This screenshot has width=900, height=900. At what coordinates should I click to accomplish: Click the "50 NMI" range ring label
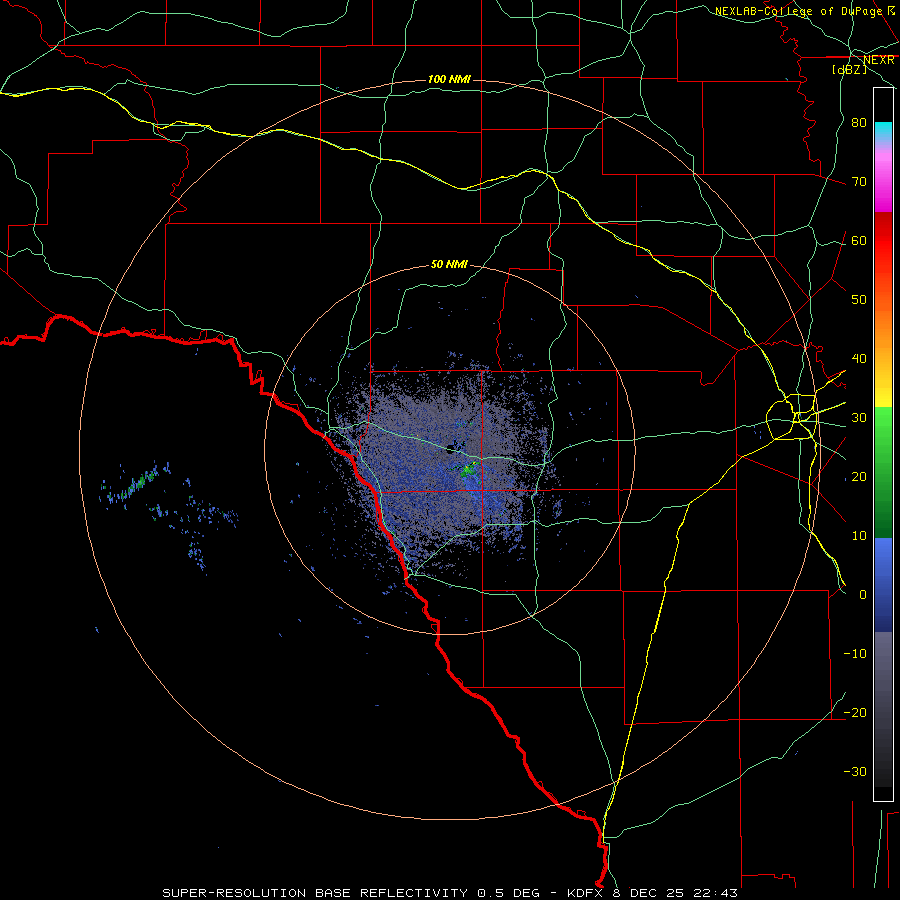[449, 264]
